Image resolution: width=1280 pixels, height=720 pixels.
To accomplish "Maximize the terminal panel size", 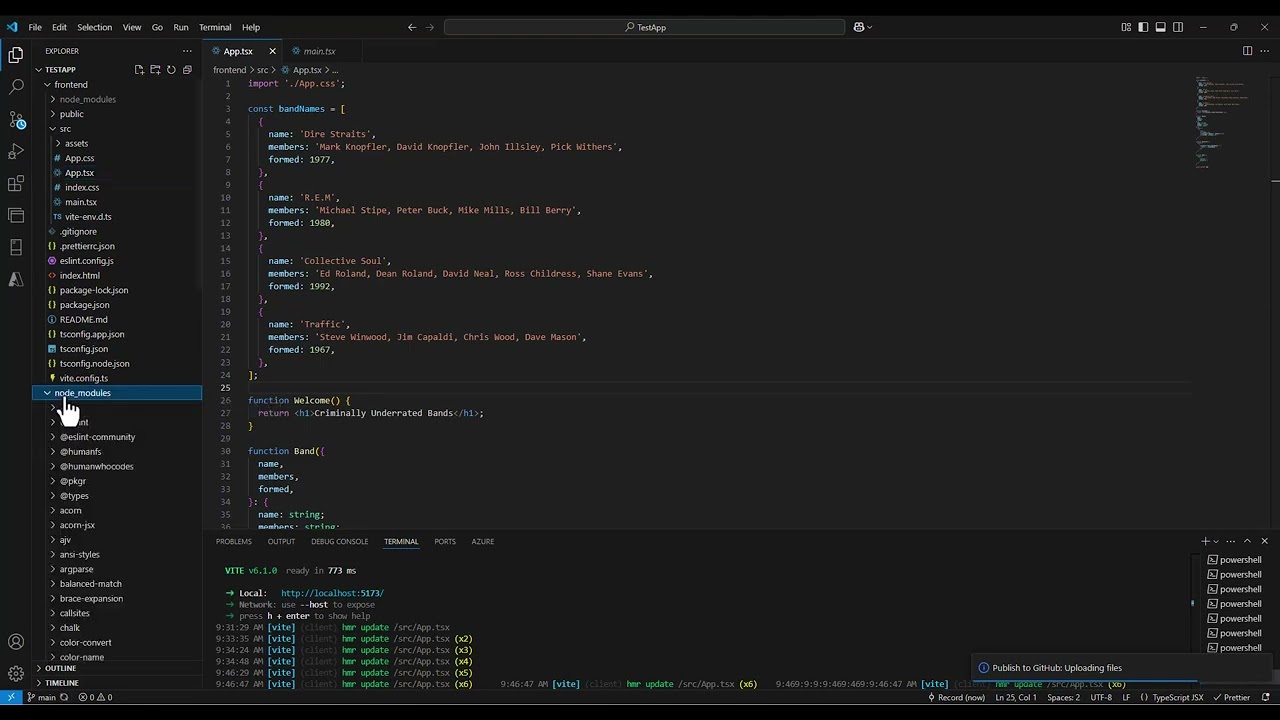I will click(x=1247, y=541).
